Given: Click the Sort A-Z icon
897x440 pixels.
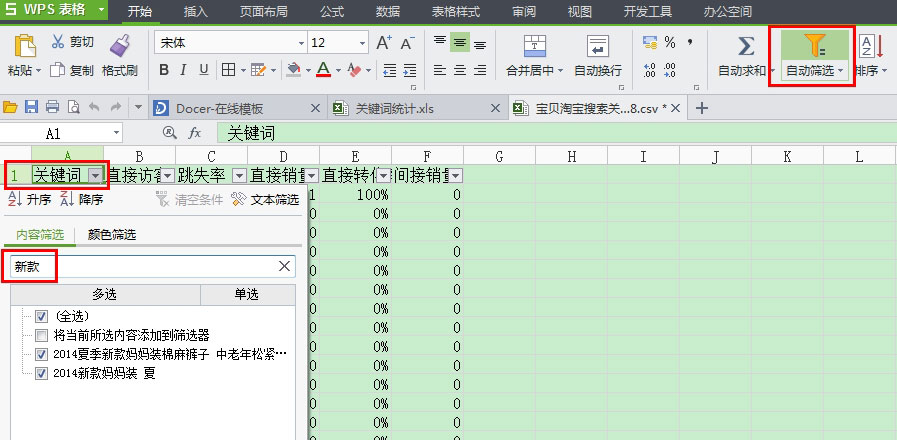Looking at the screenshot, I should pyautogui.click(x=872, y=46).
